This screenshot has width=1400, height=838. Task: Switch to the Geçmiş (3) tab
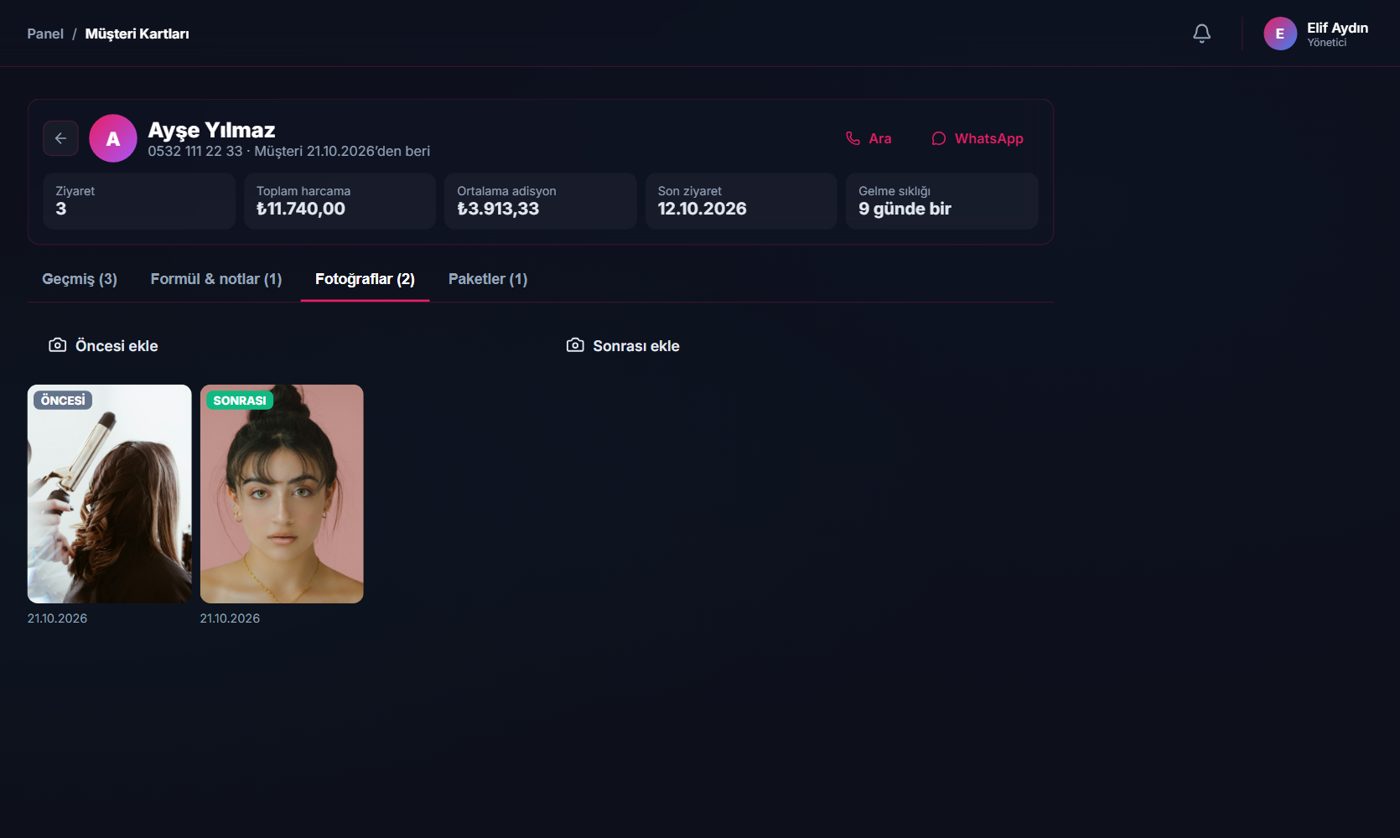click(79, 279)
